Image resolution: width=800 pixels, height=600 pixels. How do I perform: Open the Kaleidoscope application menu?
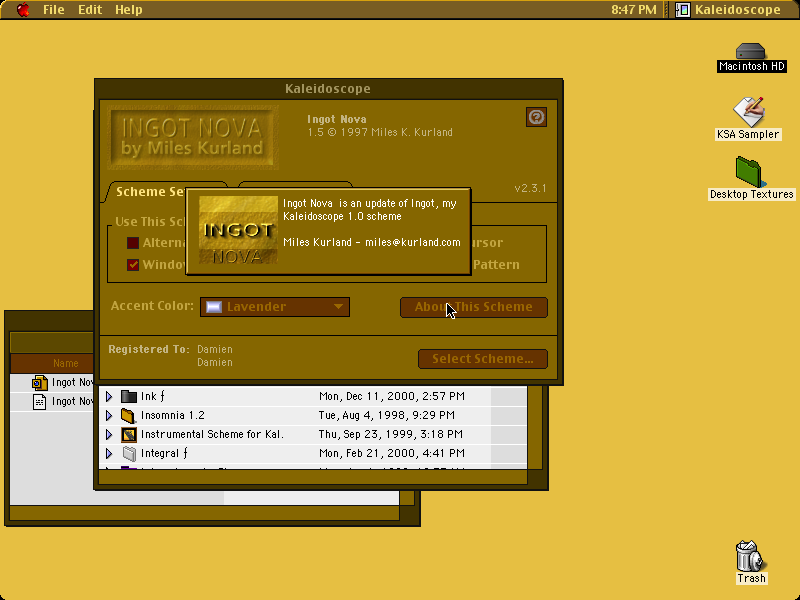pyautogui.click(x=728, y=10)
